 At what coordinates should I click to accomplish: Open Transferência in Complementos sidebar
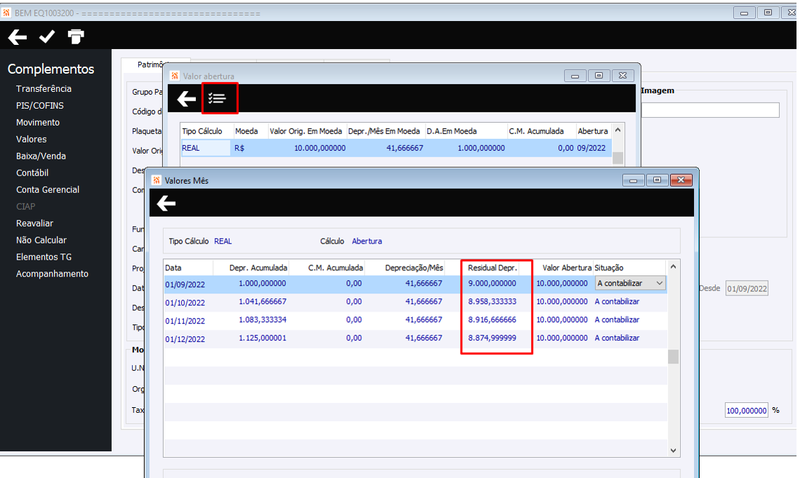pos(43,89)
